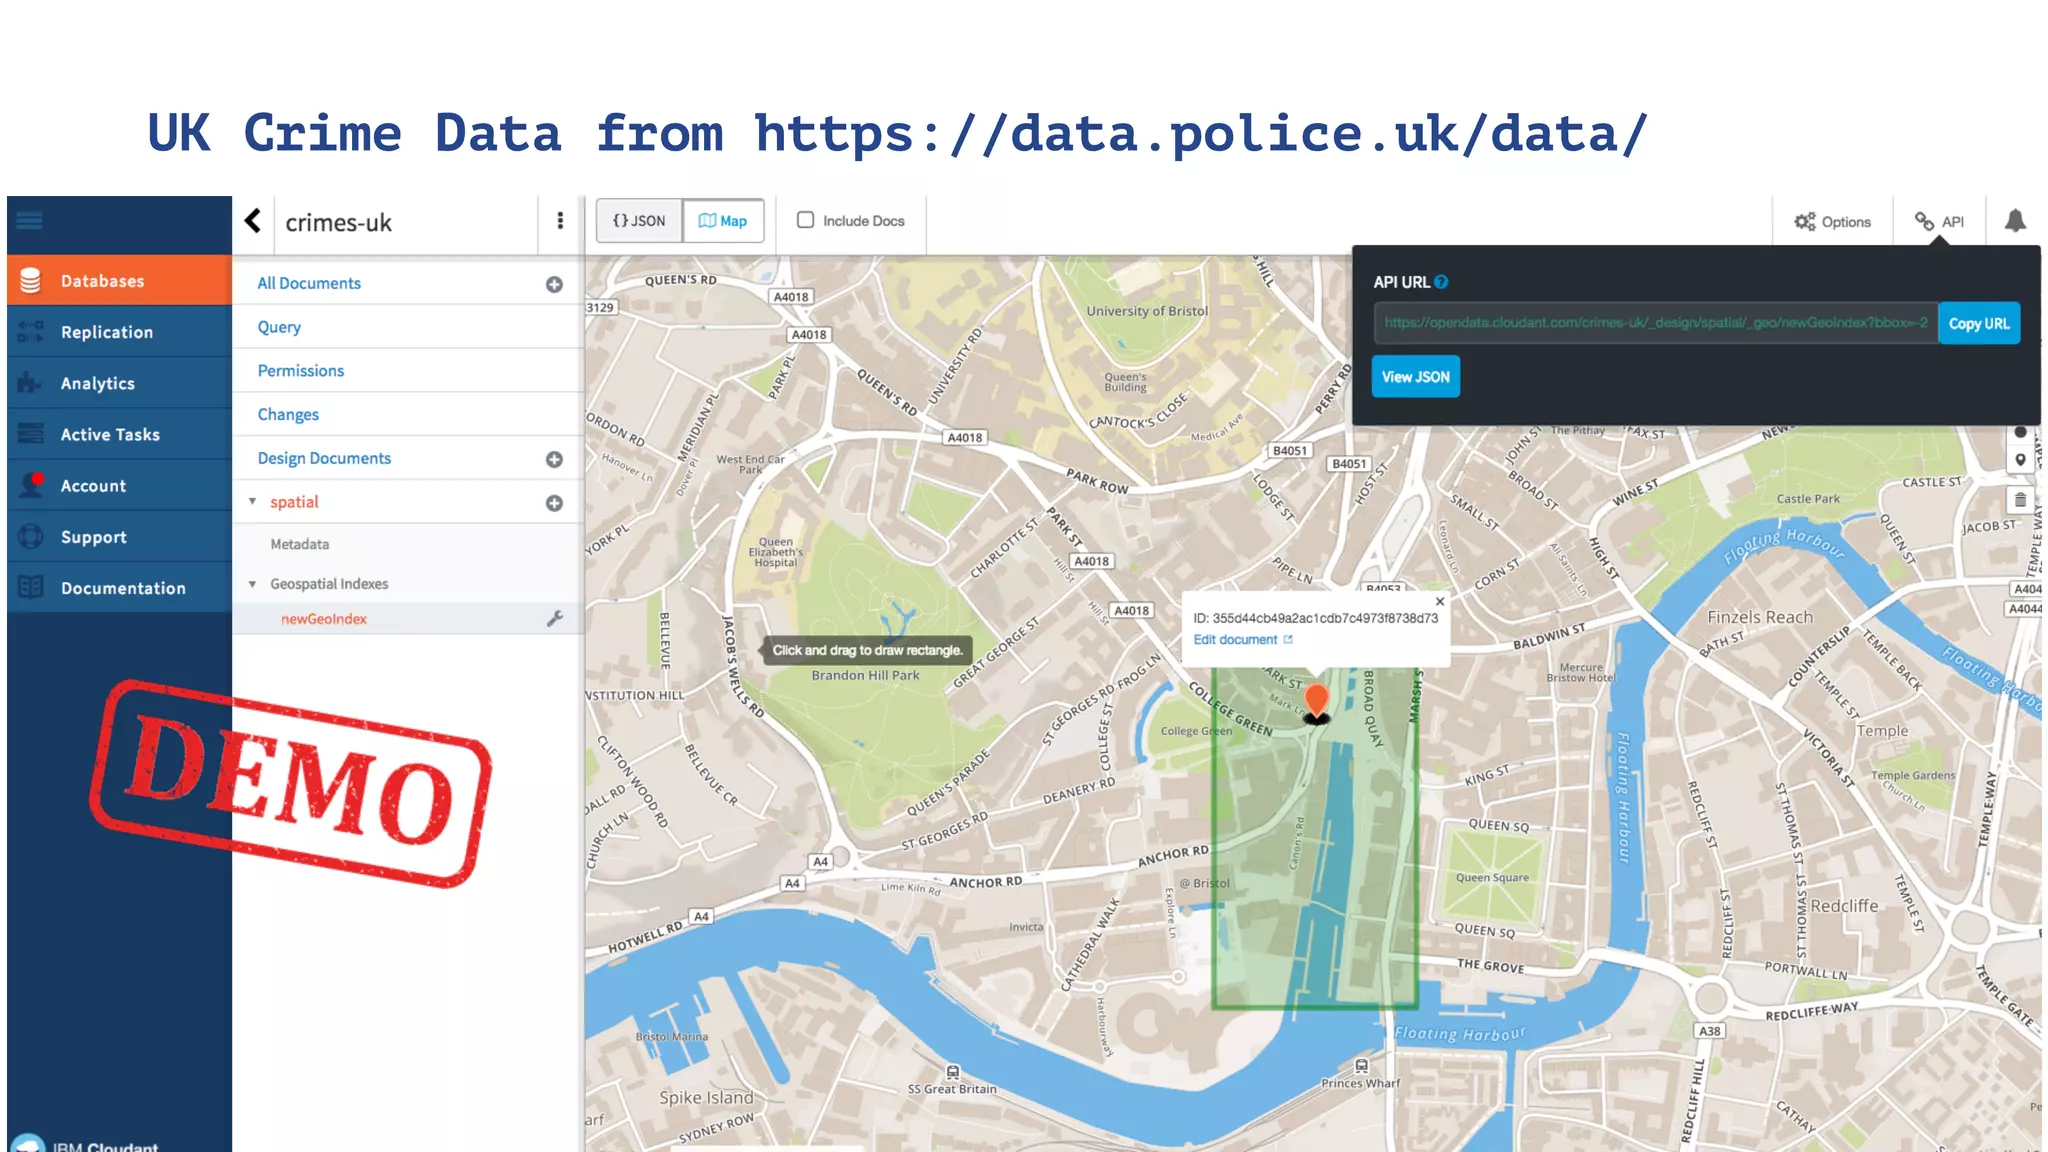Go back with the left chevron arrow
Screen dimensions: 2048x1152
coord(253,221)
